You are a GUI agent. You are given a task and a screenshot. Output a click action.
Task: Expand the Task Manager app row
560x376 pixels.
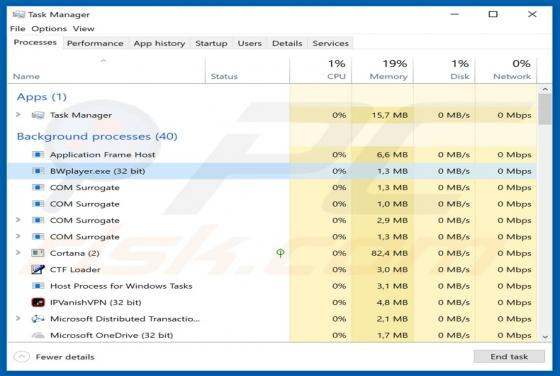pos(18,115)
